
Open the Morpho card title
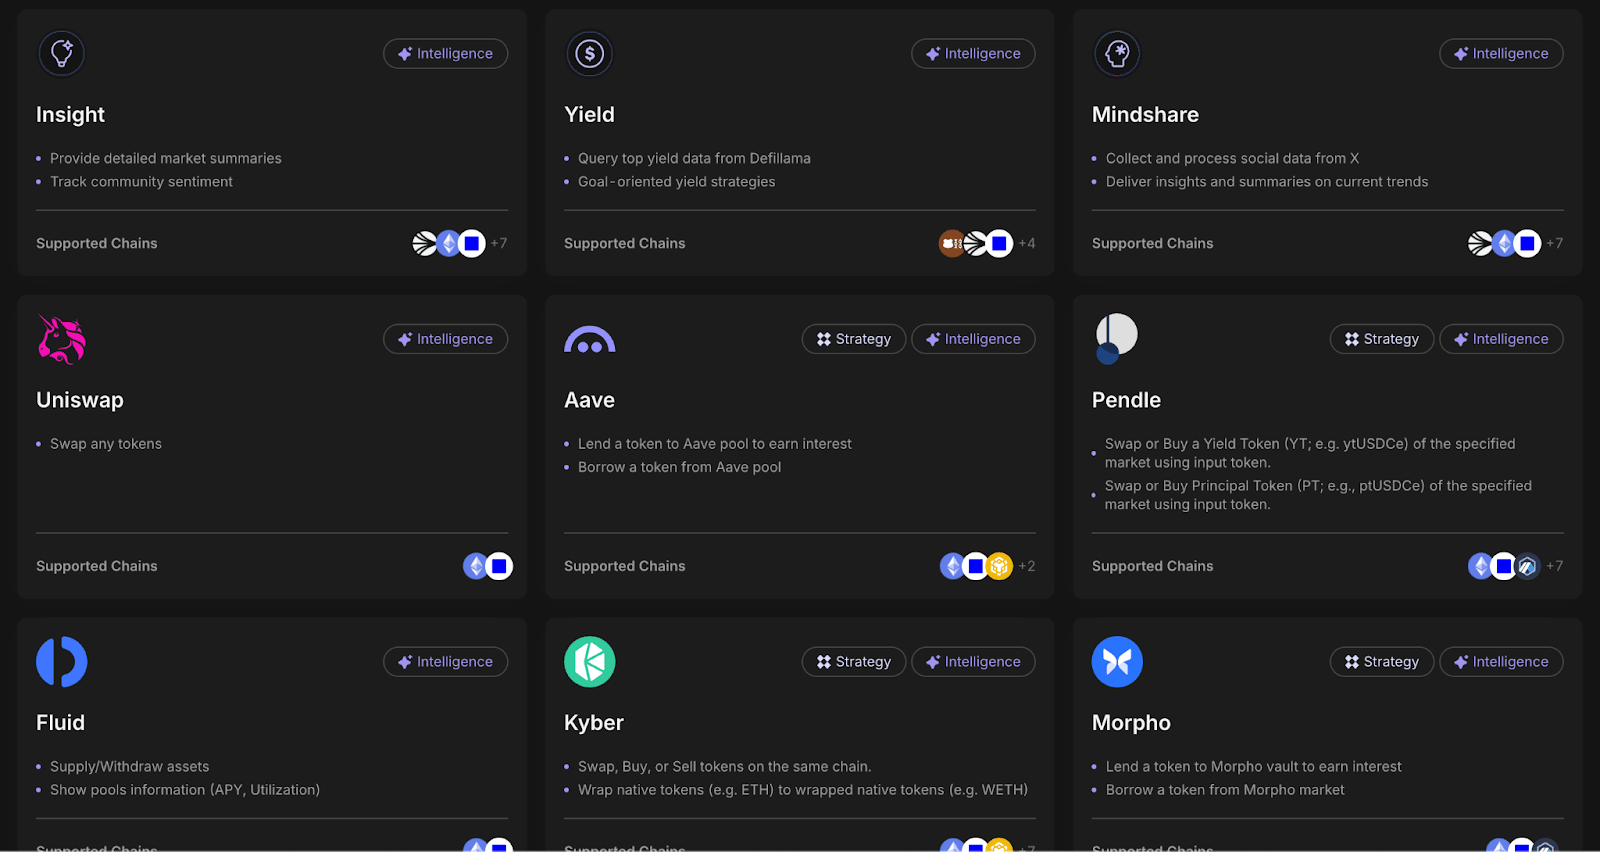pos(1130,722)
